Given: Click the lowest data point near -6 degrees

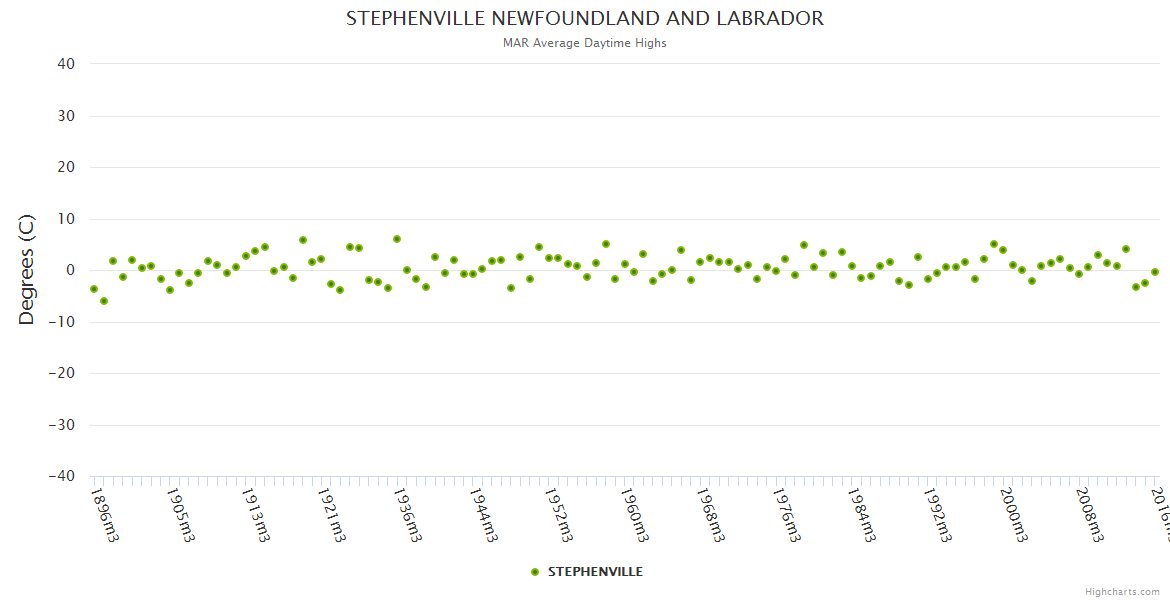Looking at the screenshot, I should [x=104, y=301].
